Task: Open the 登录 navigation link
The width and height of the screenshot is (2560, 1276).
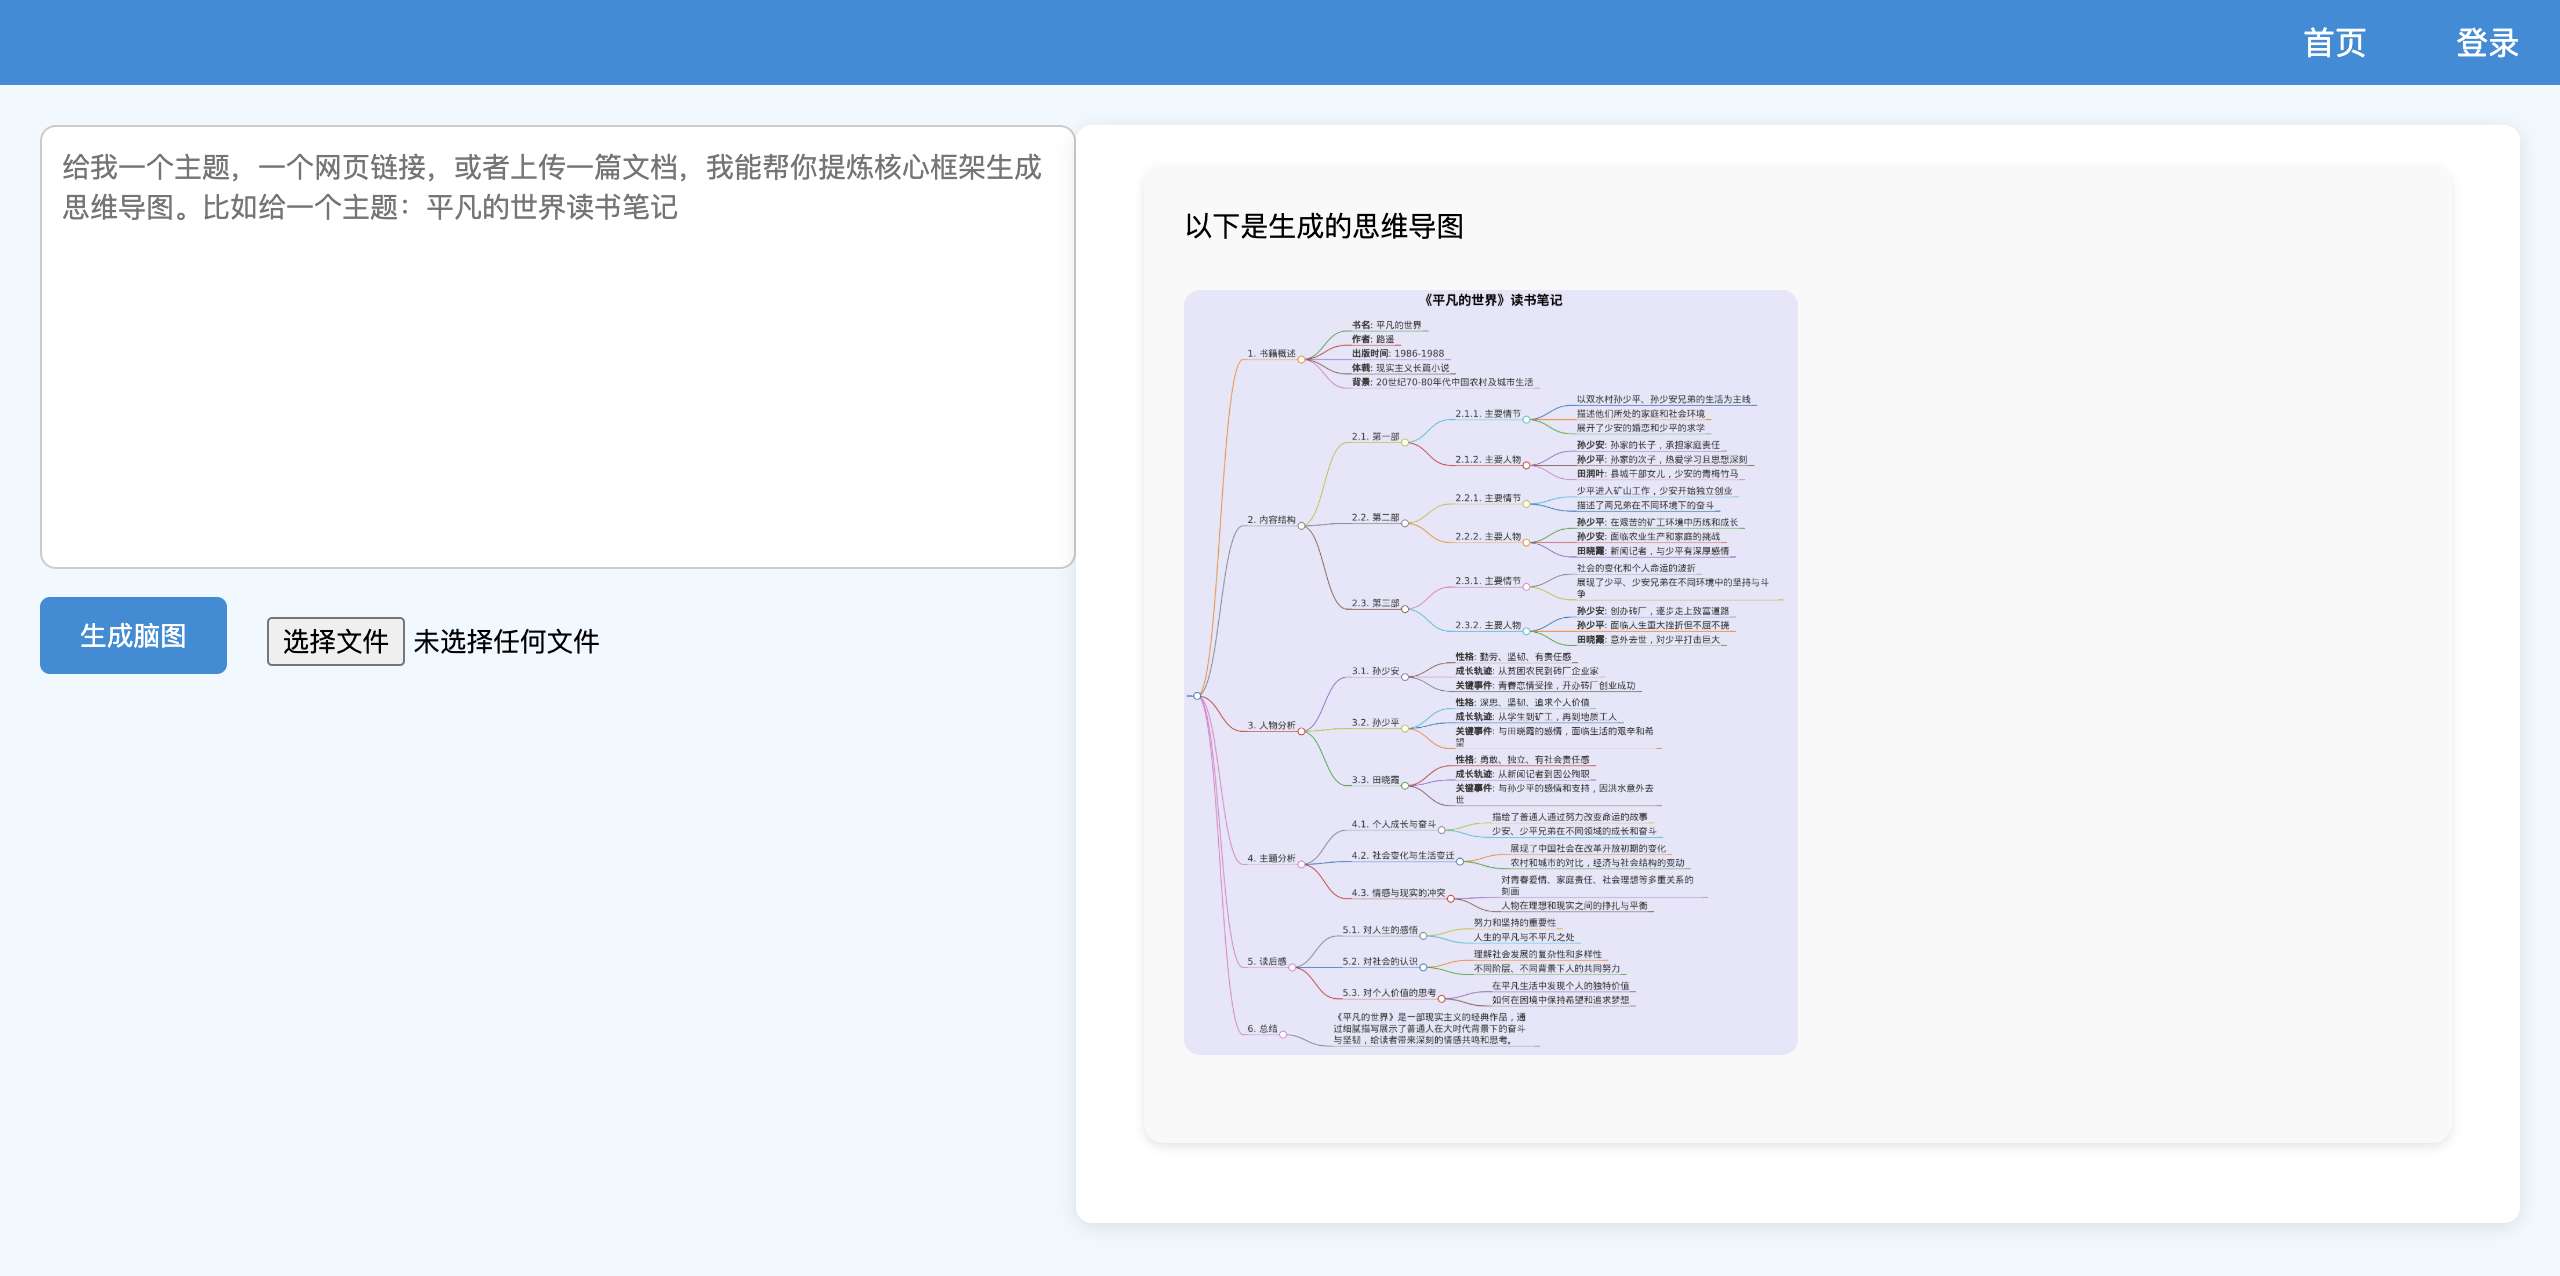Action: [x=2487, y=43]
